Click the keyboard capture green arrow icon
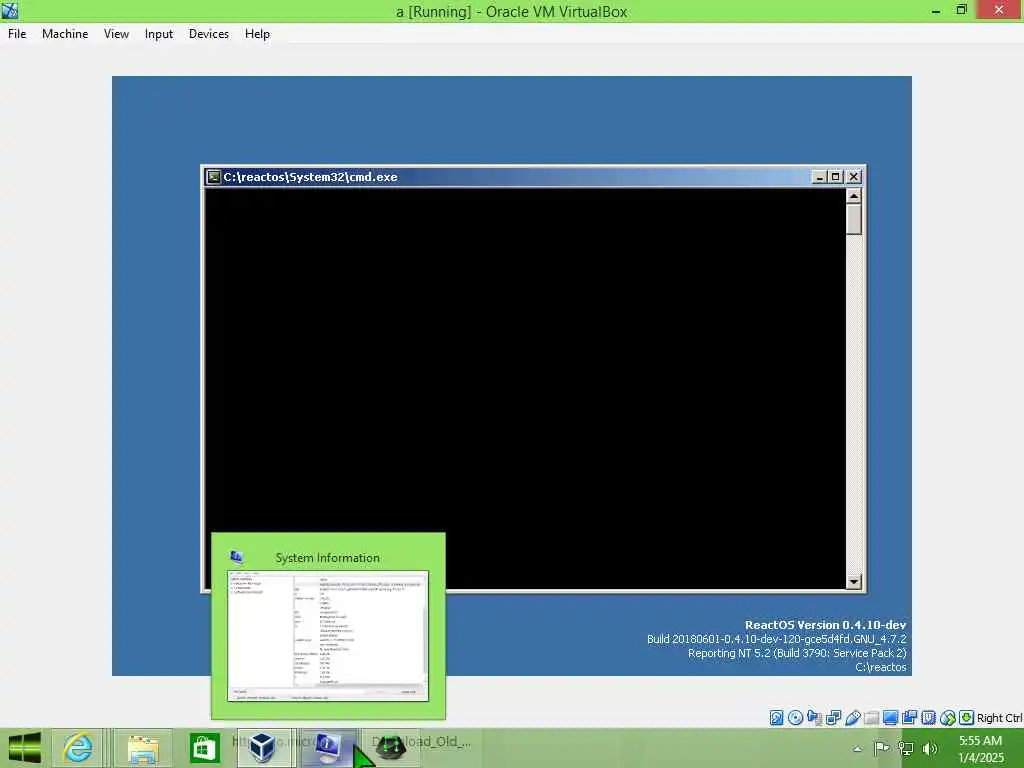 coord(967,718)
